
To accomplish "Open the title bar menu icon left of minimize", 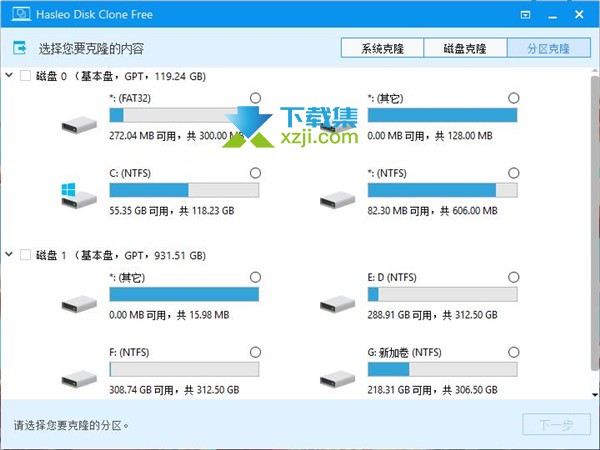I will tap(525, 15).
